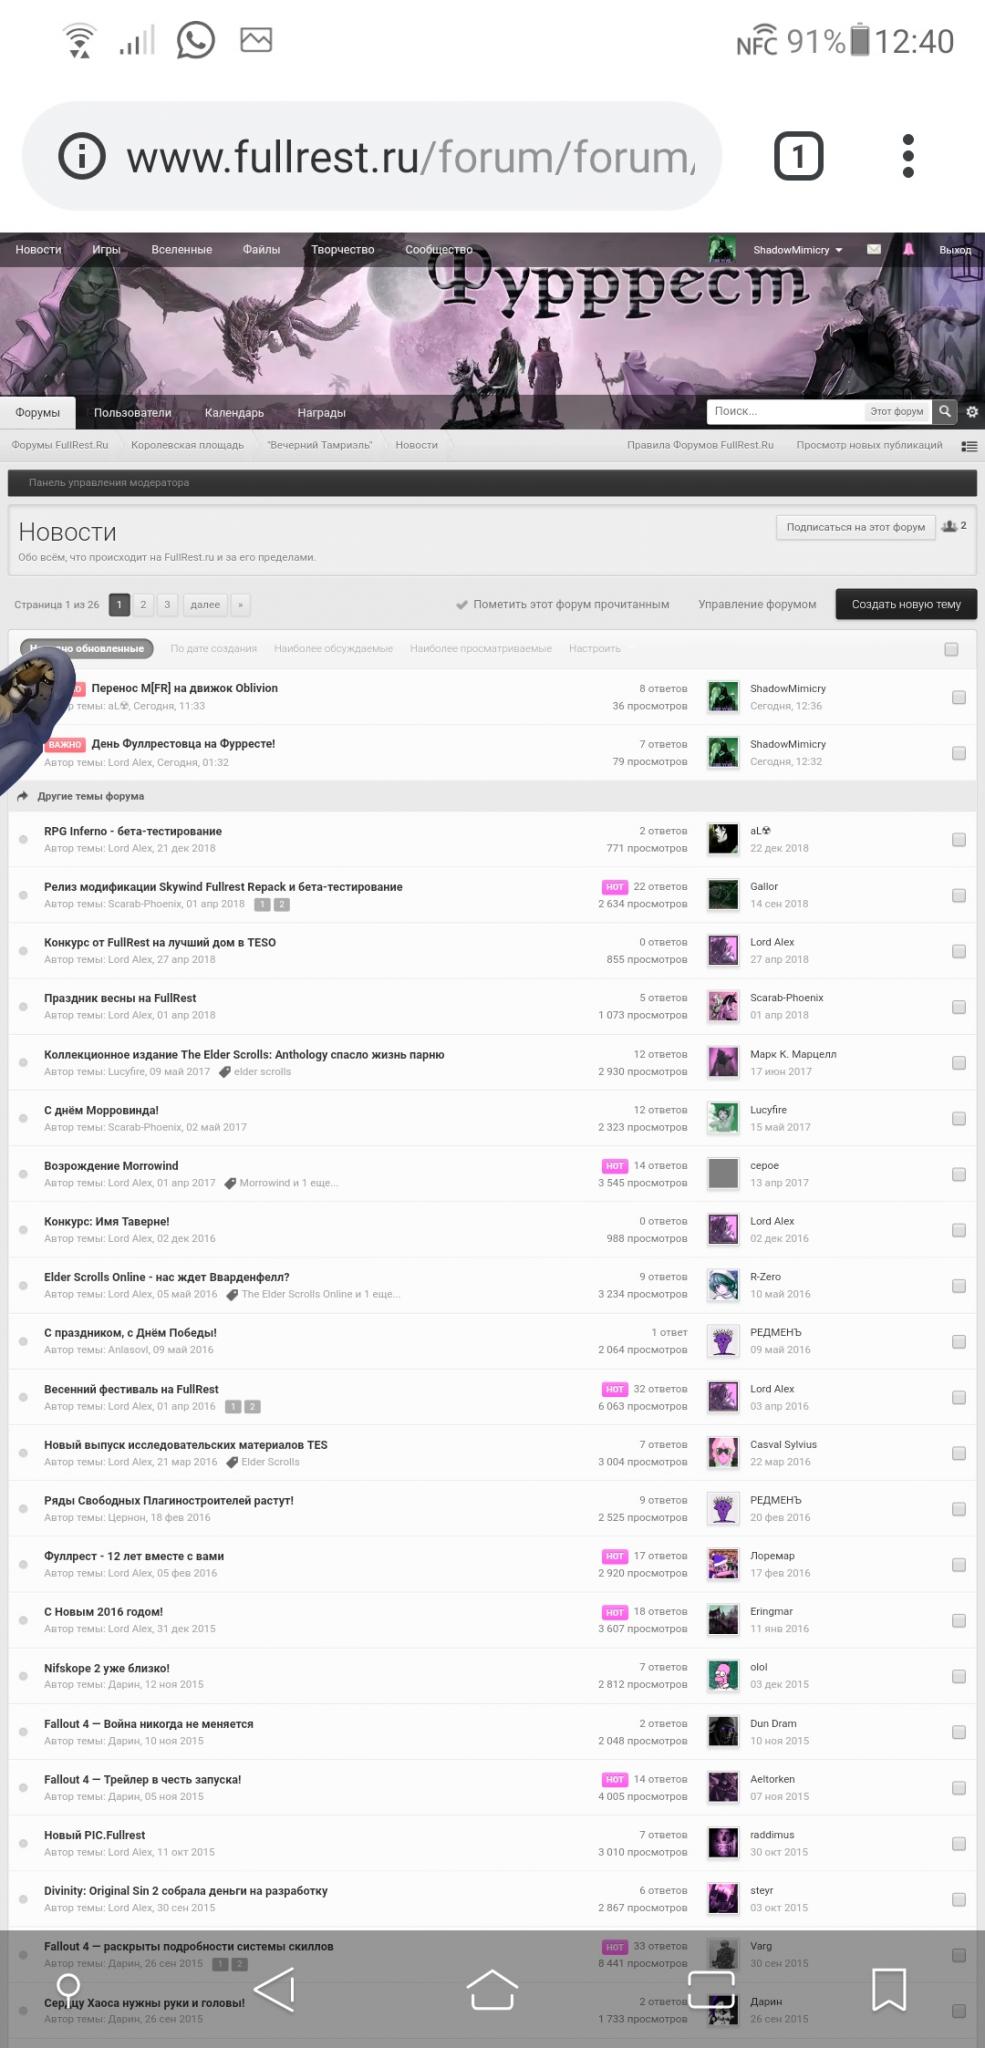Image resolution: width=985 pixels, height=2048 pixels.
Task: Tap the site info icon in address bar
Action: coord(82,156)
